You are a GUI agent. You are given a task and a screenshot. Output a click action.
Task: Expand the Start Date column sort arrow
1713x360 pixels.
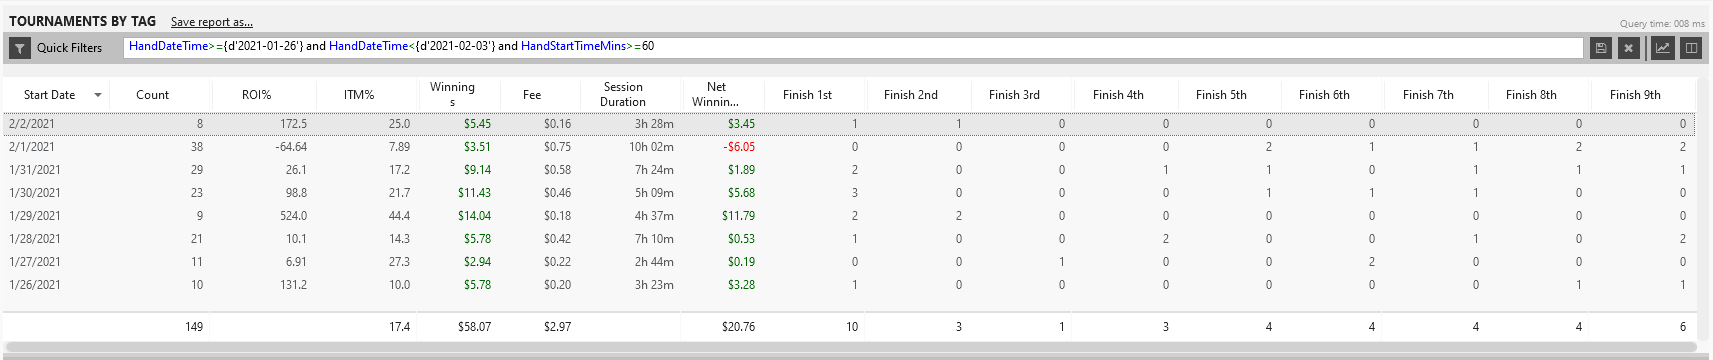(98, 95)
